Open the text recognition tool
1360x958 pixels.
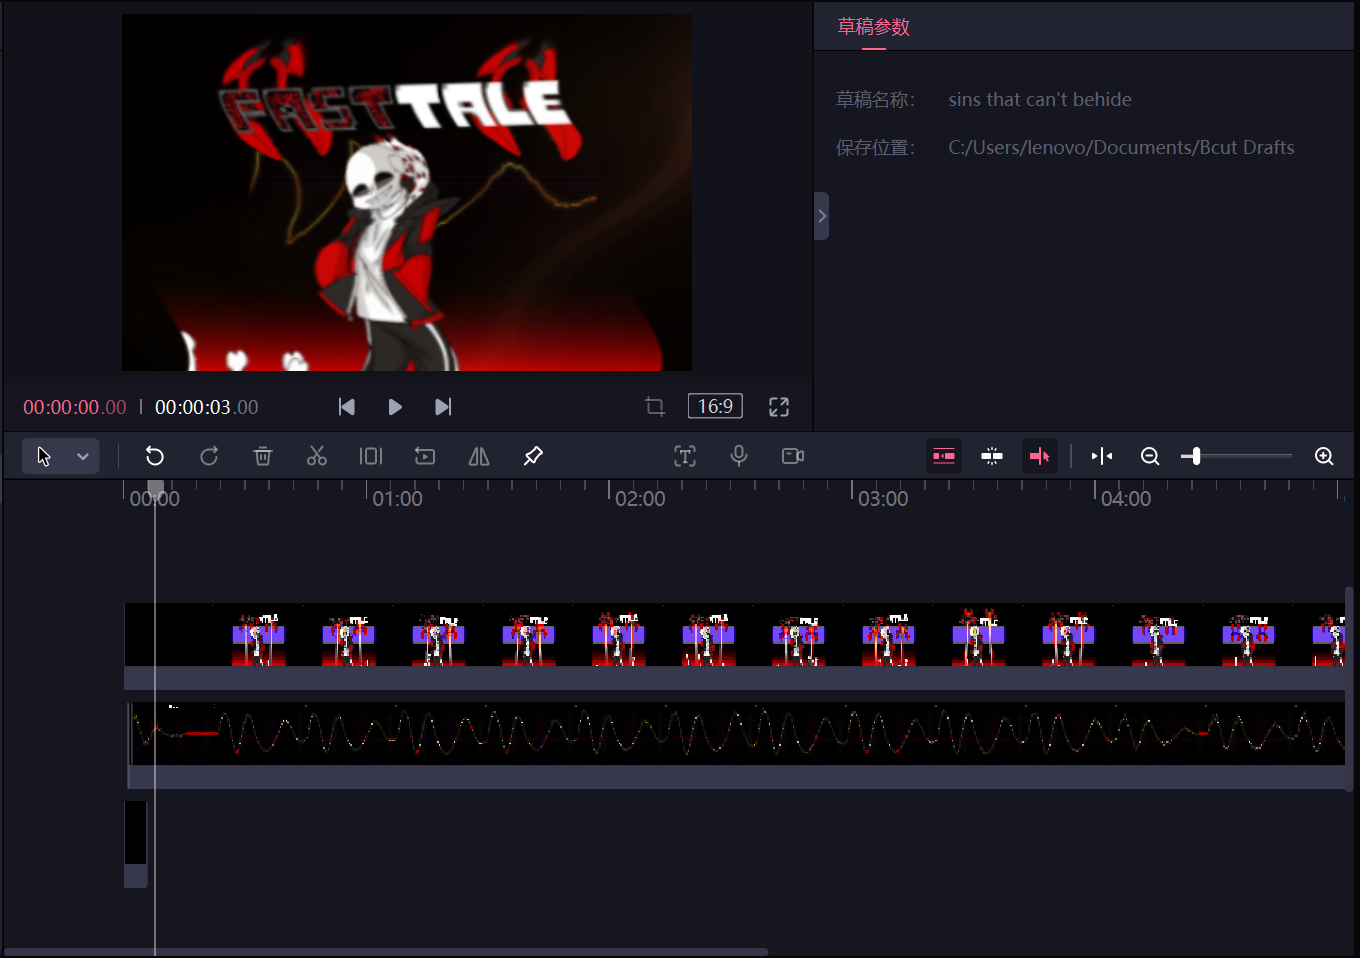coord(685,456)
